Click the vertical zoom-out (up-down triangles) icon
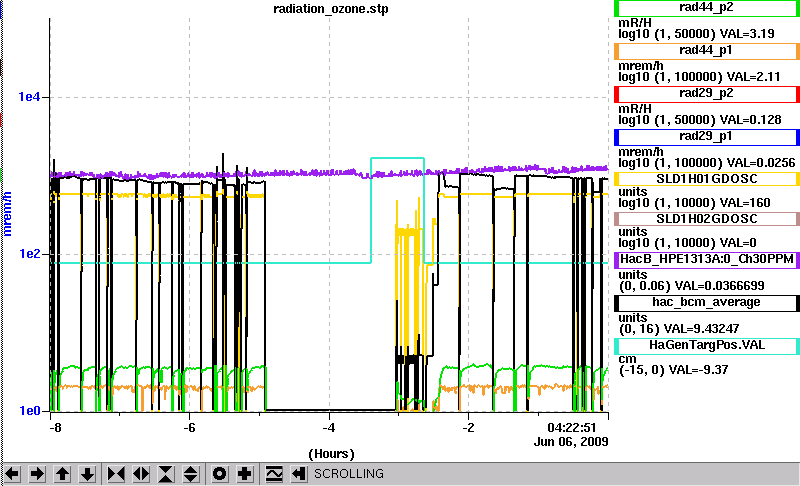The image size is (800, 486). [190, 474]
